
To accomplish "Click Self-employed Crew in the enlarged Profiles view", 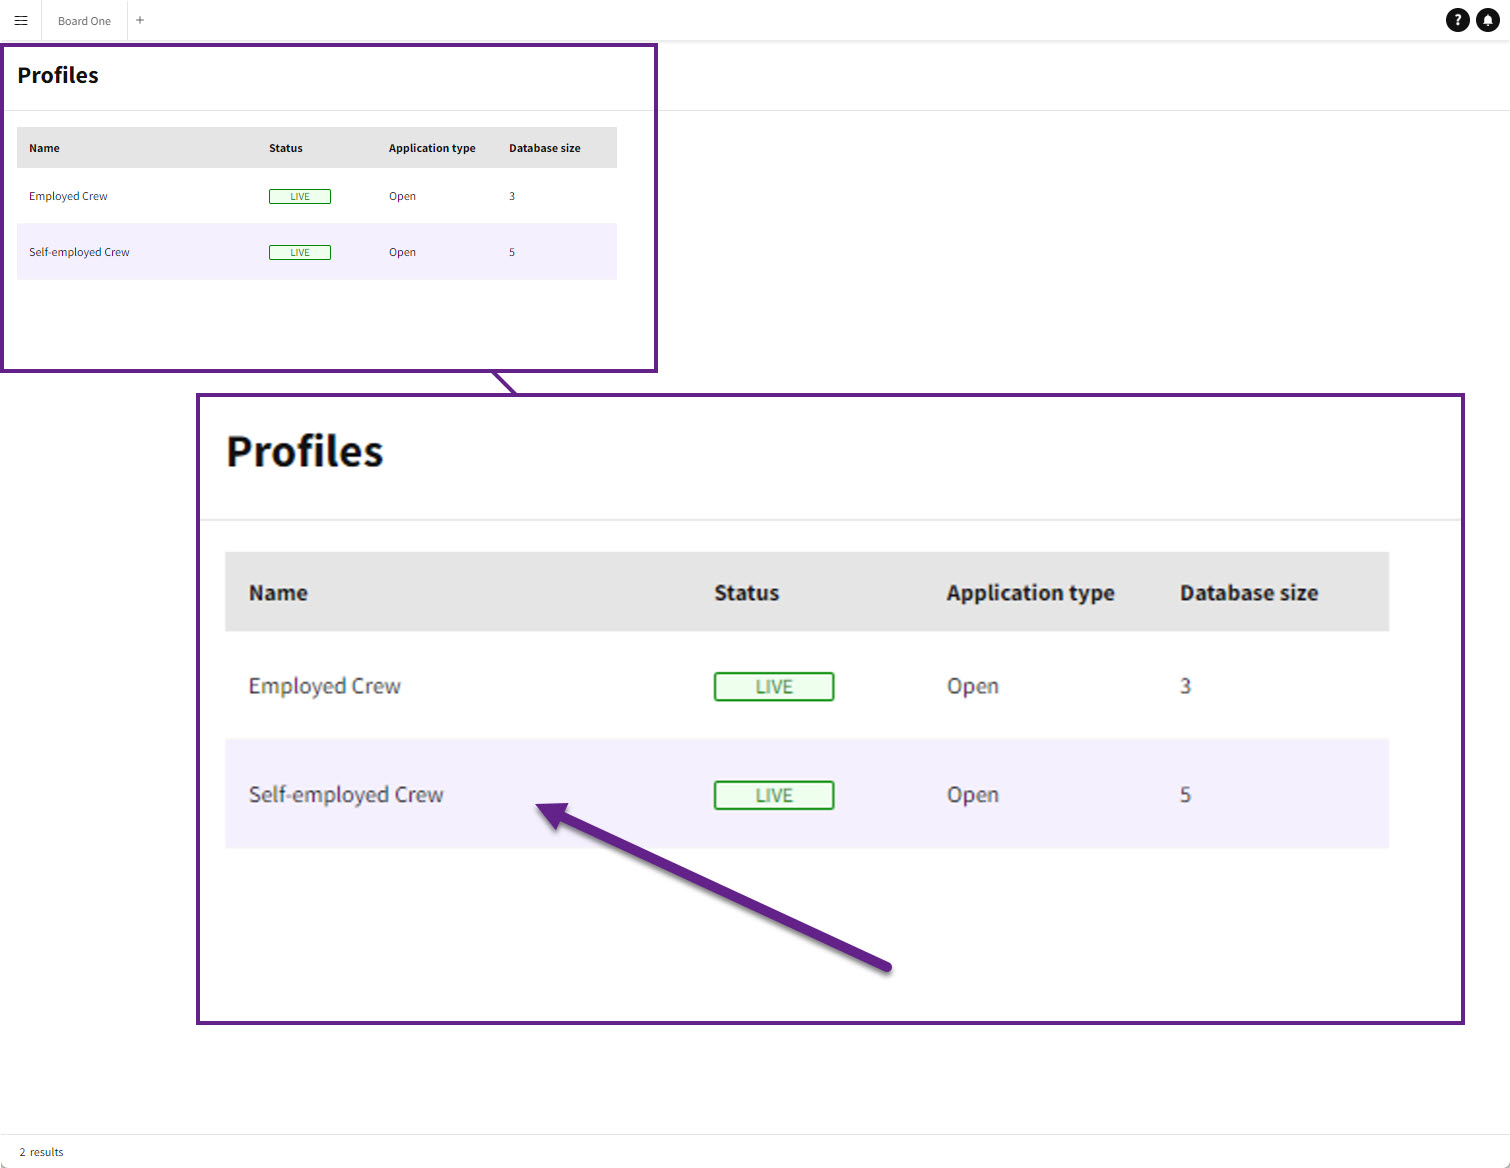I will 346,795.
